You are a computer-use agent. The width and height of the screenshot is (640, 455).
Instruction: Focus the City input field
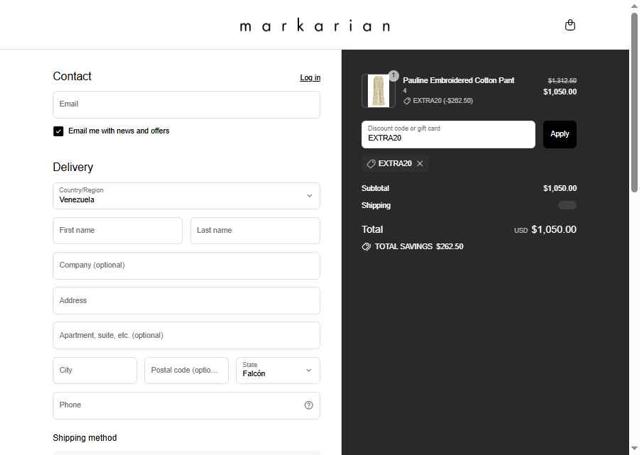(95, 370)
